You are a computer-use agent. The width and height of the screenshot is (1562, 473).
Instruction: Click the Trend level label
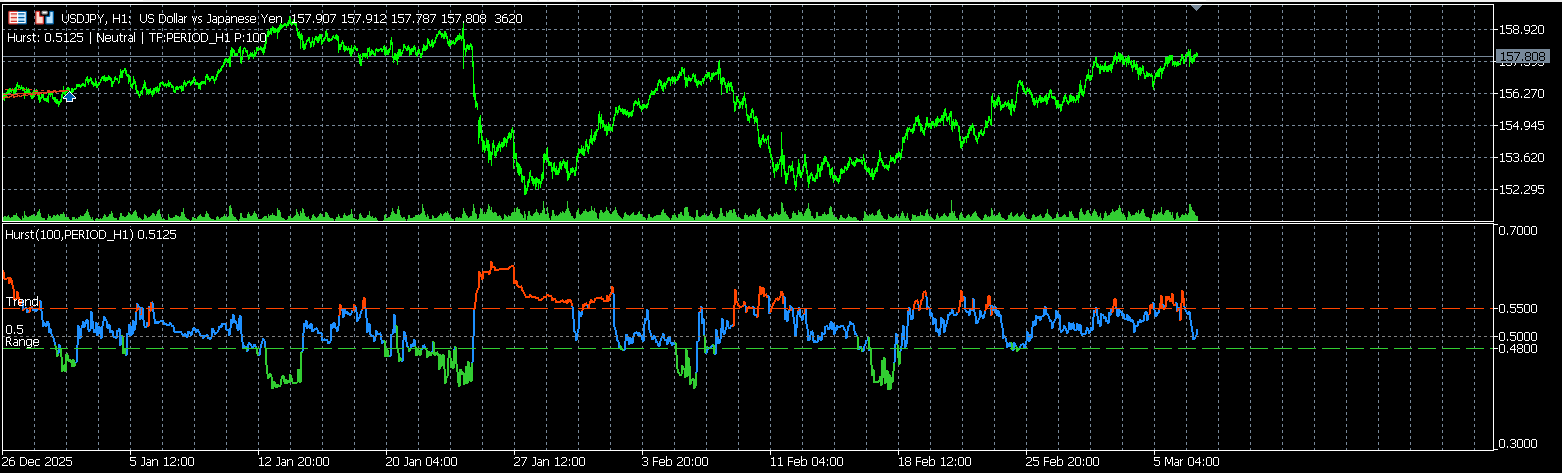pyautogui.click(x=22, y=302)
